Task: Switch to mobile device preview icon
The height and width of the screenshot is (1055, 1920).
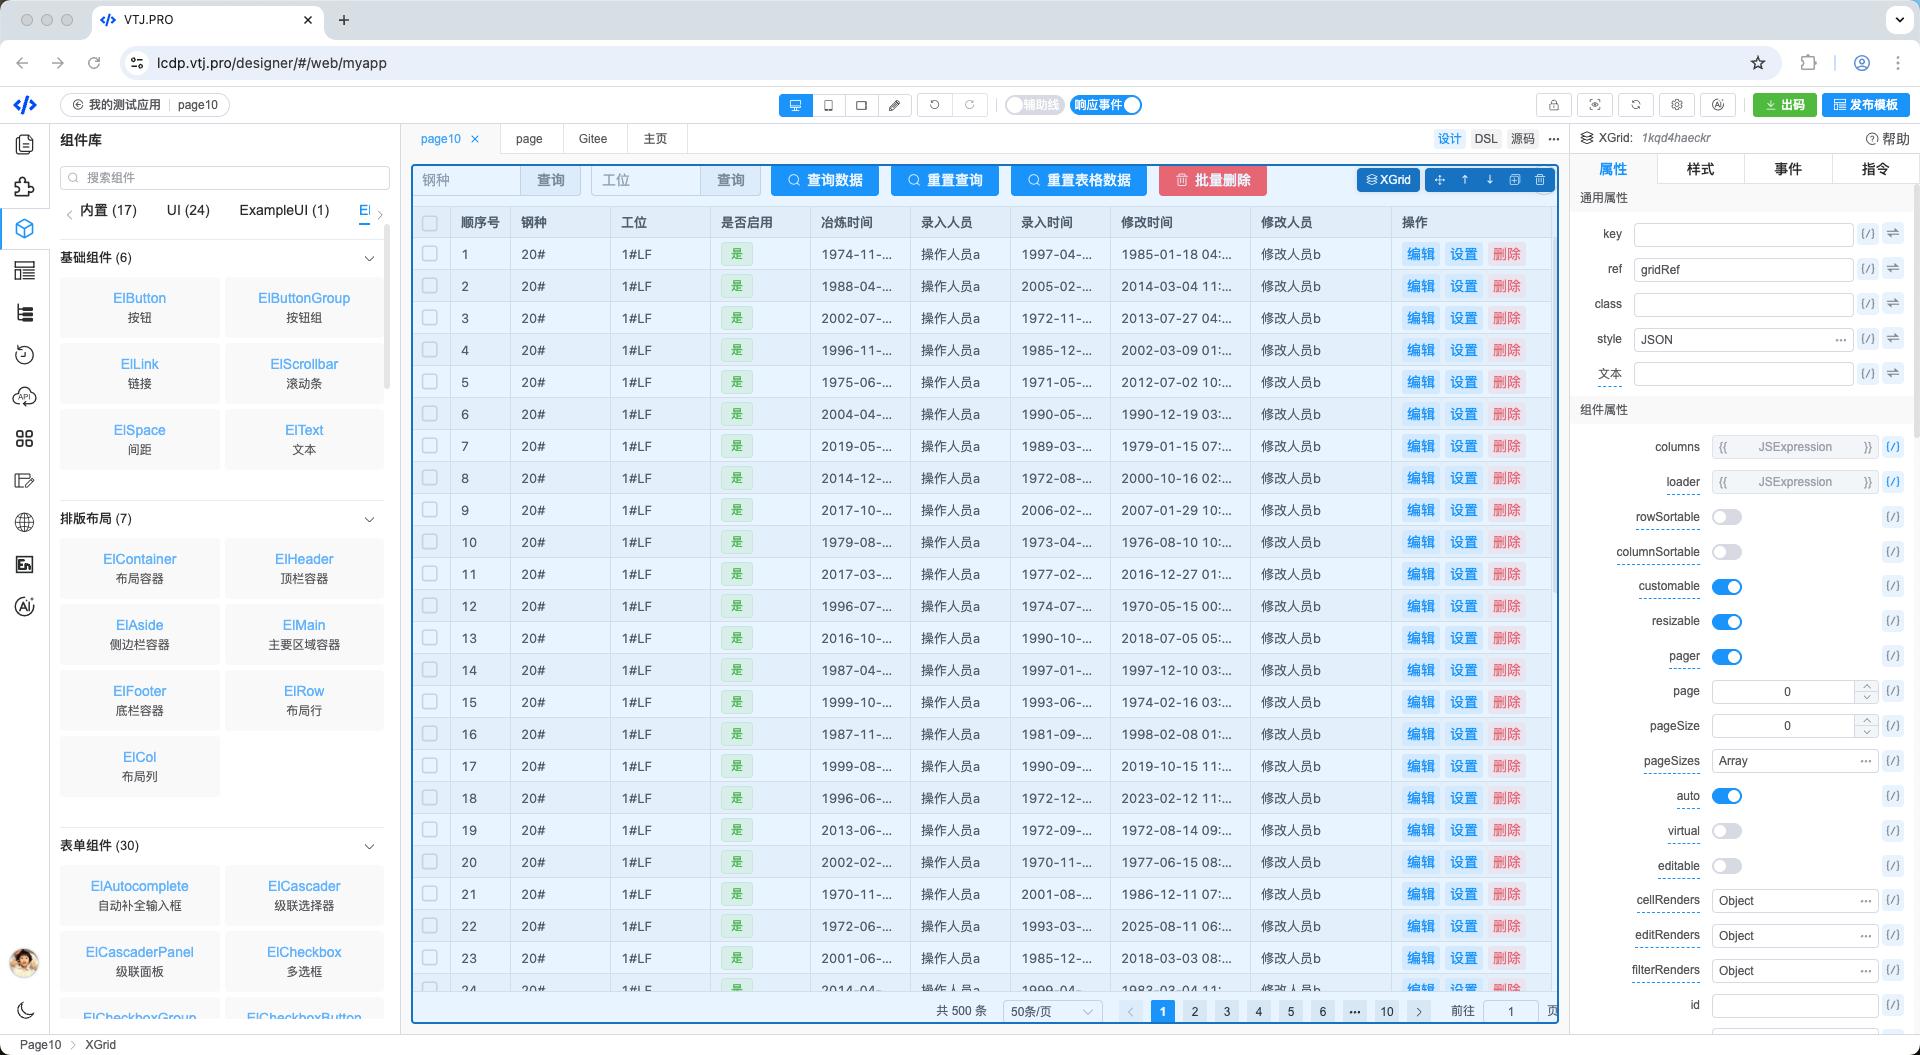Action: (x=828, y=105)
